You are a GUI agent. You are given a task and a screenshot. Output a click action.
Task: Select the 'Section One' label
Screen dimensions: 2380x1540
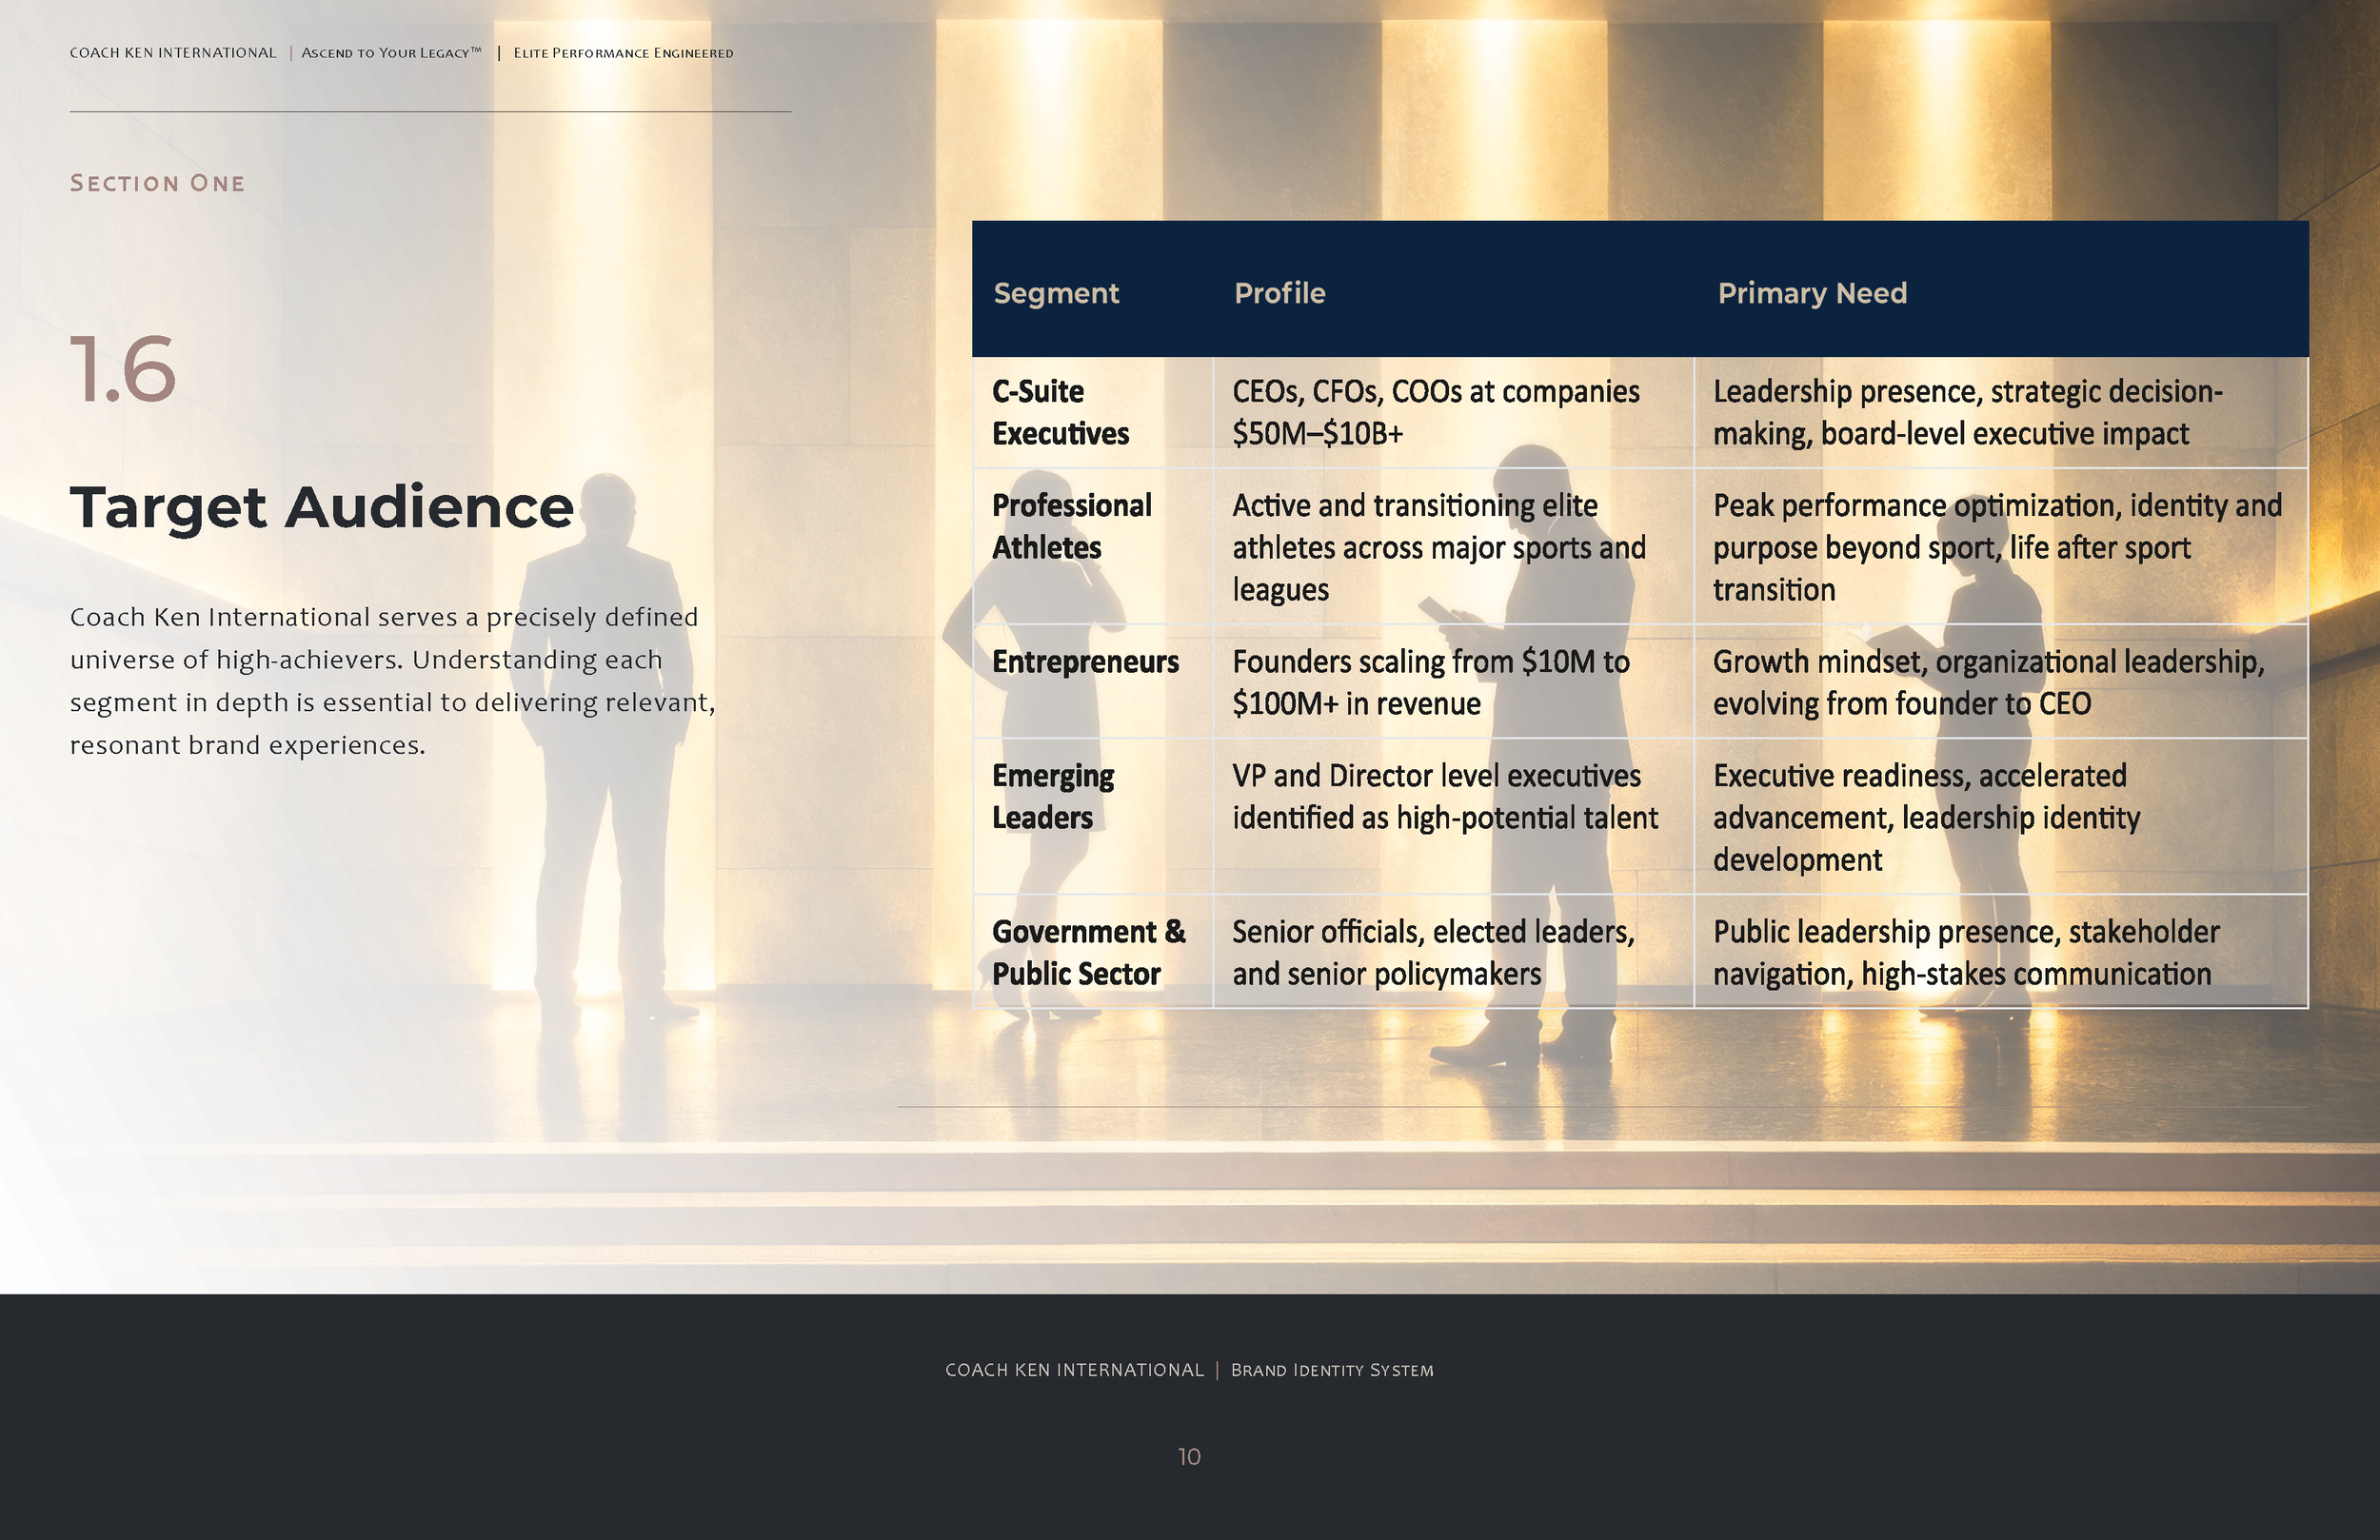tap(157, 183)
